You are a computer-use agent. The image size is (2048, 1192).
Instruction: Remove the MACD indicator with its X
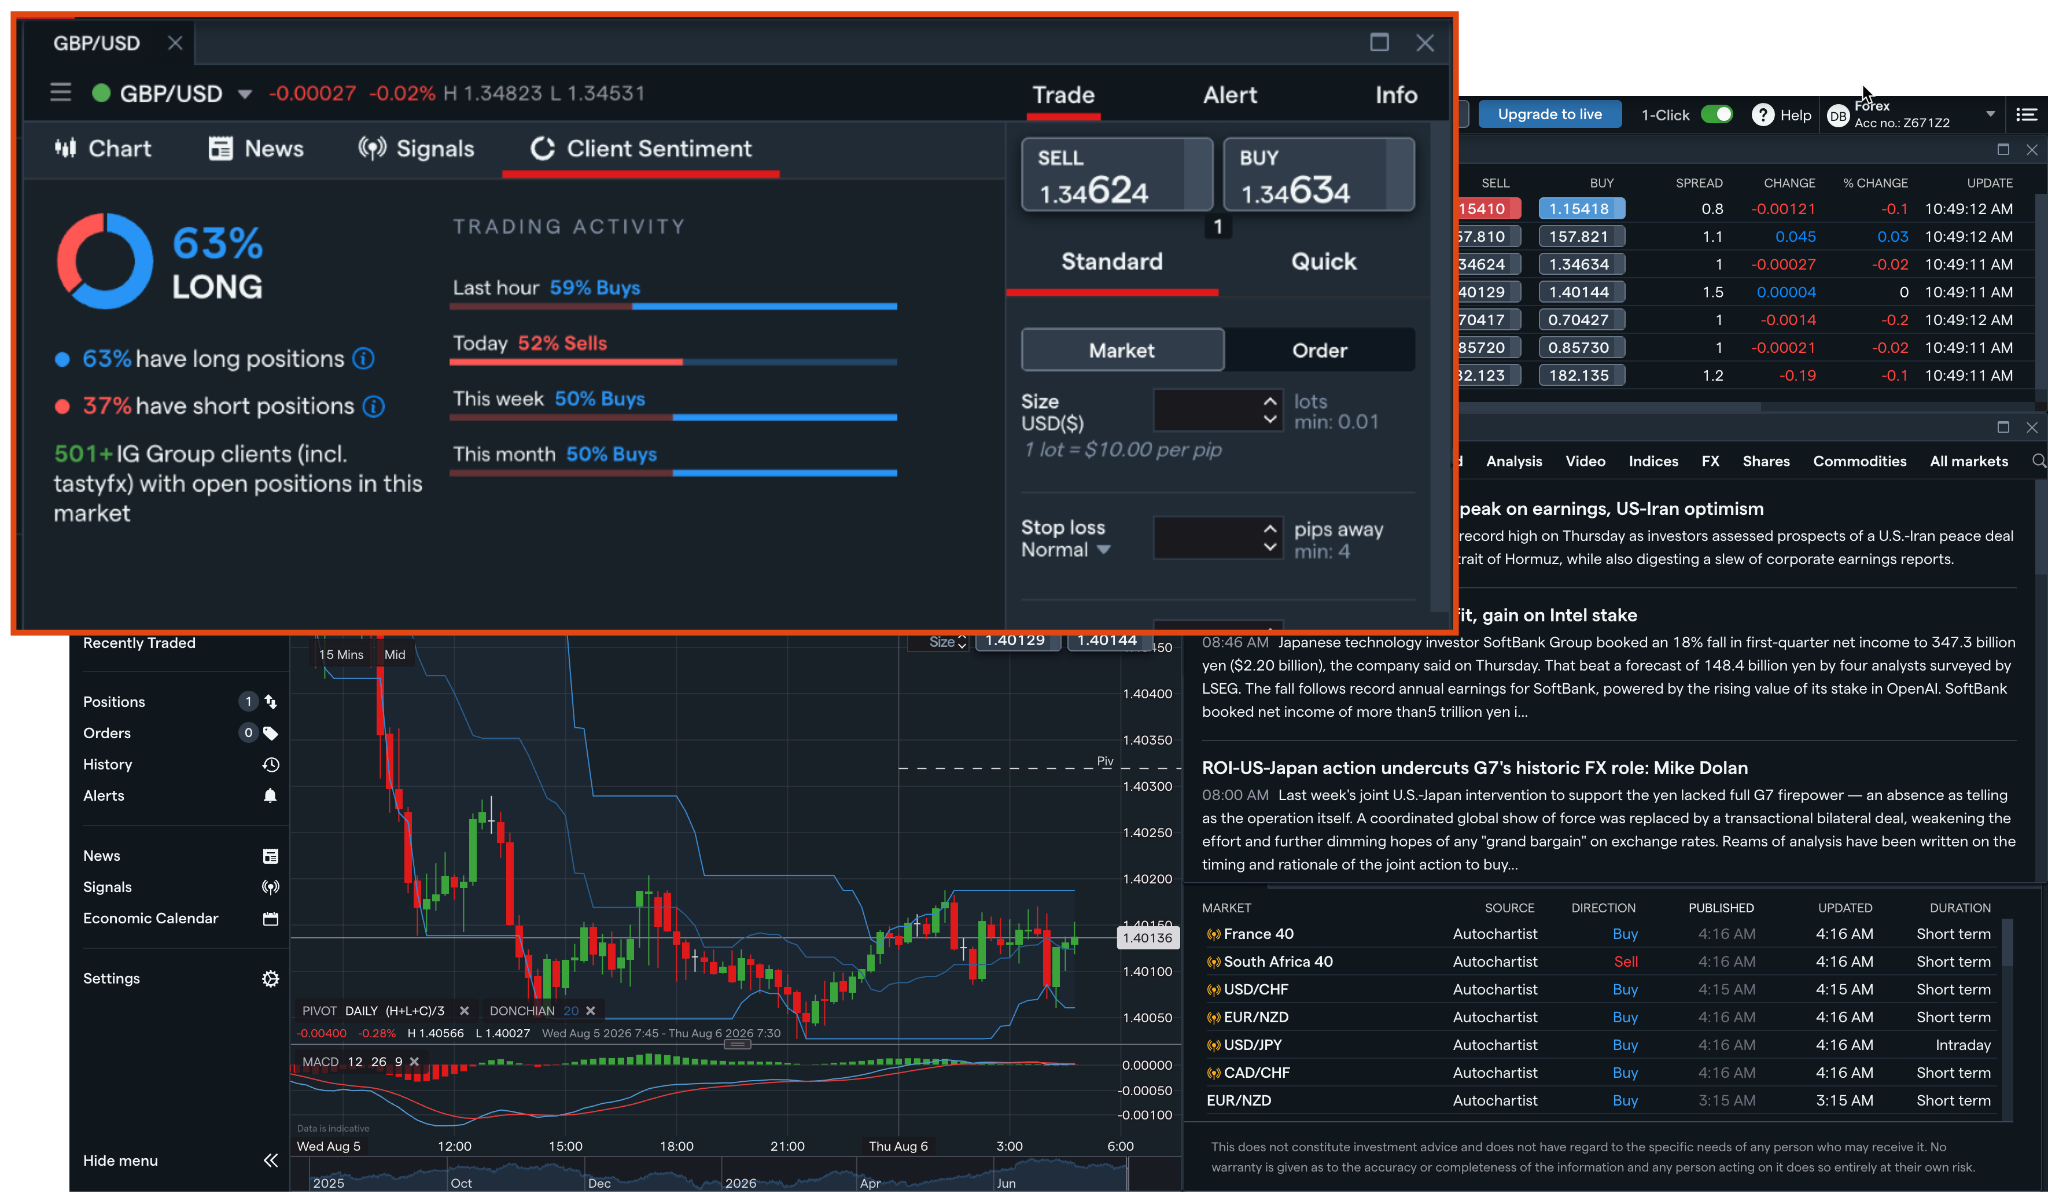414,1062
